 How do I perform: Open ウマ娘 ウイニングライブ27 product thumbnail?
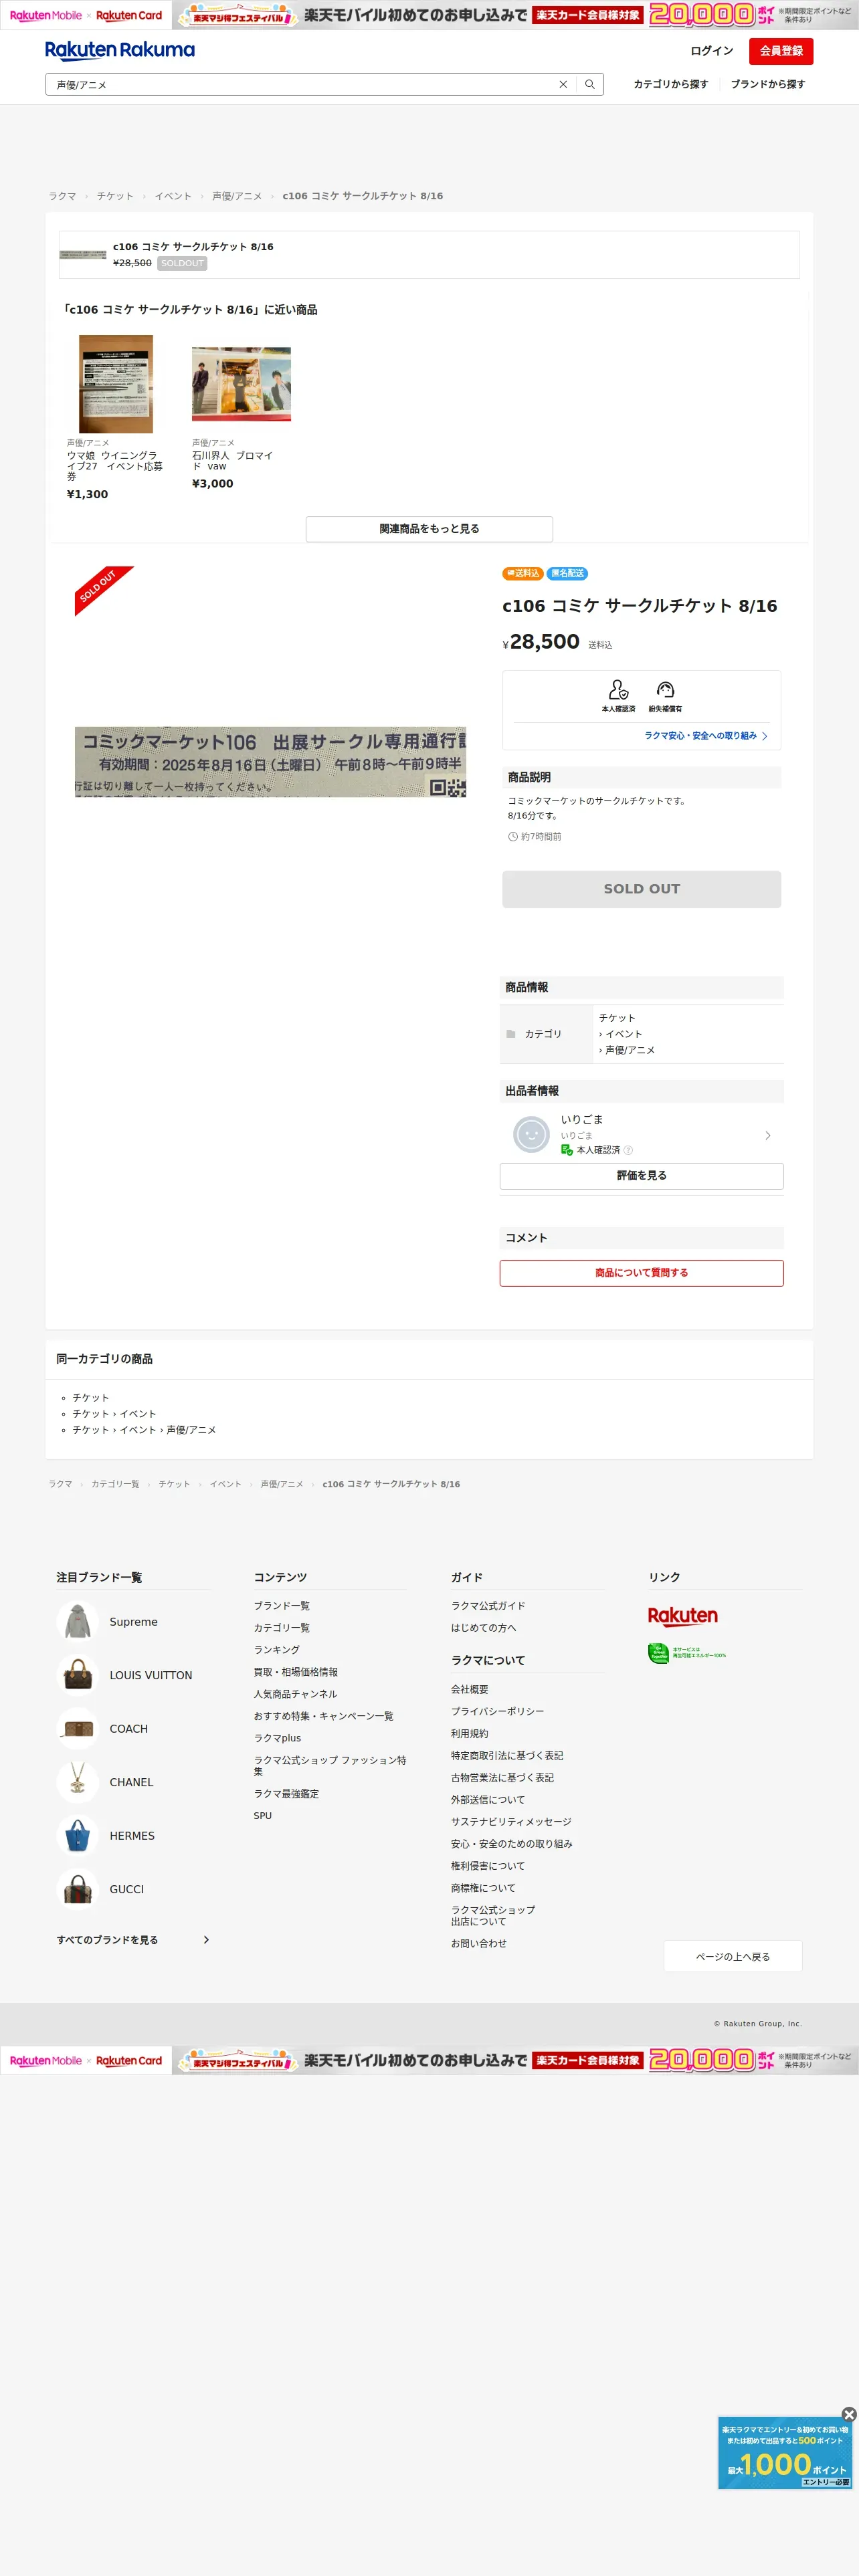click(116, 384)
